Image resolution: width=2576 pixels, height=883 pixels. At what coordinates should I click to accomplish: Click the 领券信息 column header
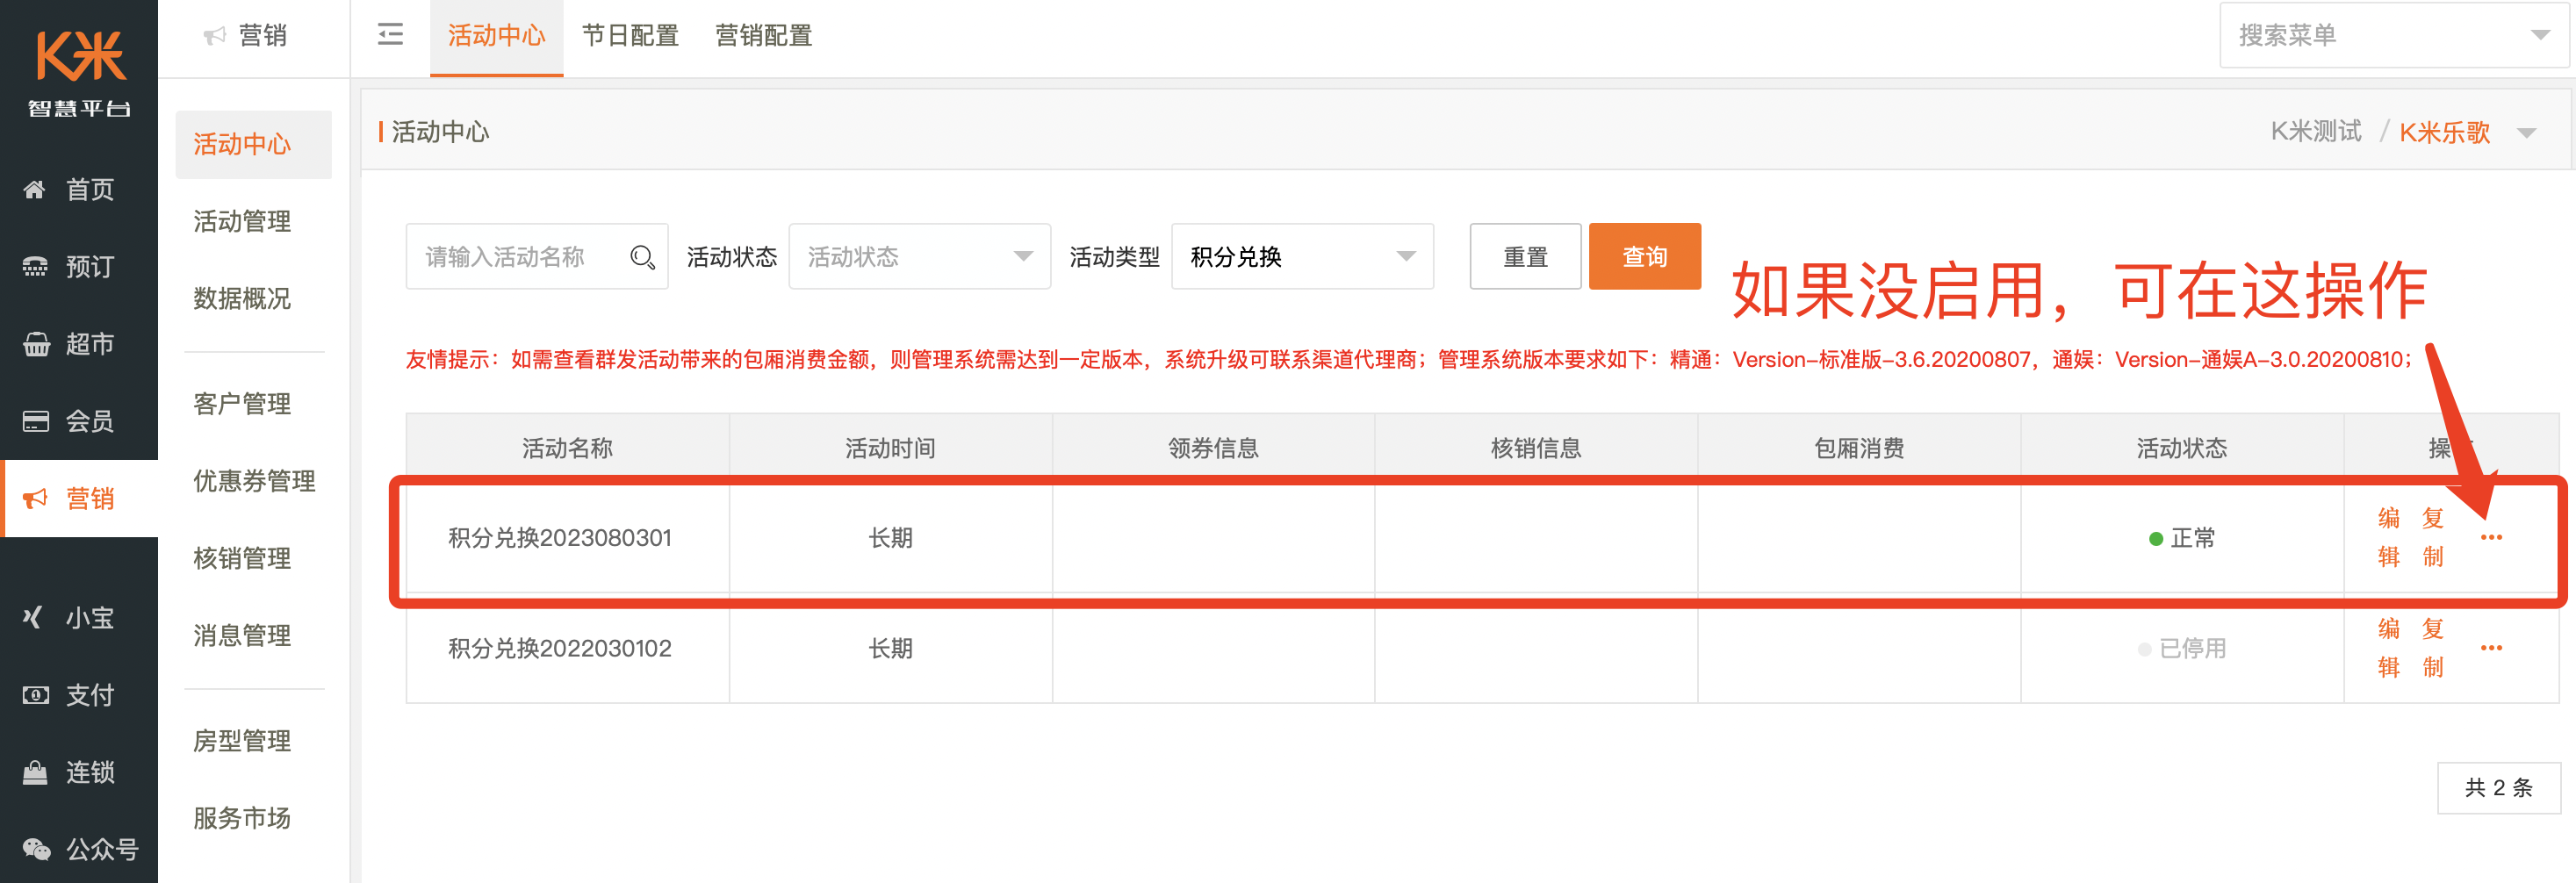coord(1213,448)
